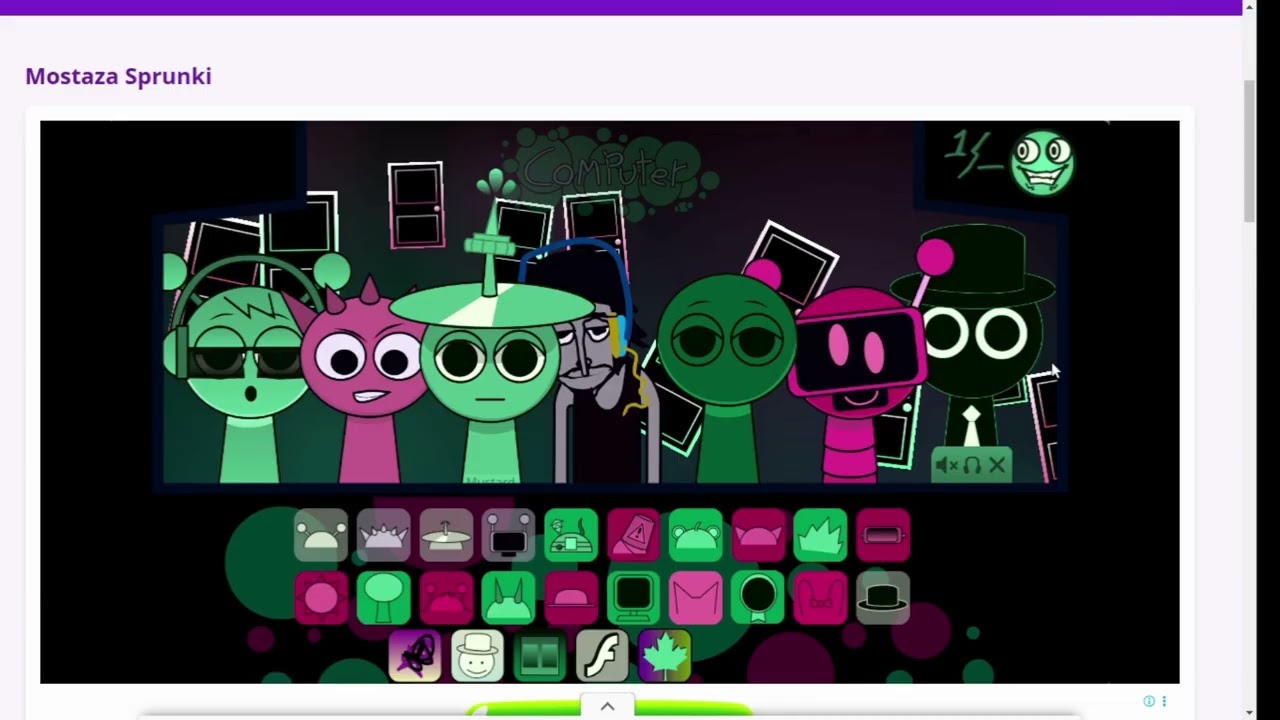Choose the pink sun sound icon
This screenshot has width=1280, height=720.
coord(321,598)
